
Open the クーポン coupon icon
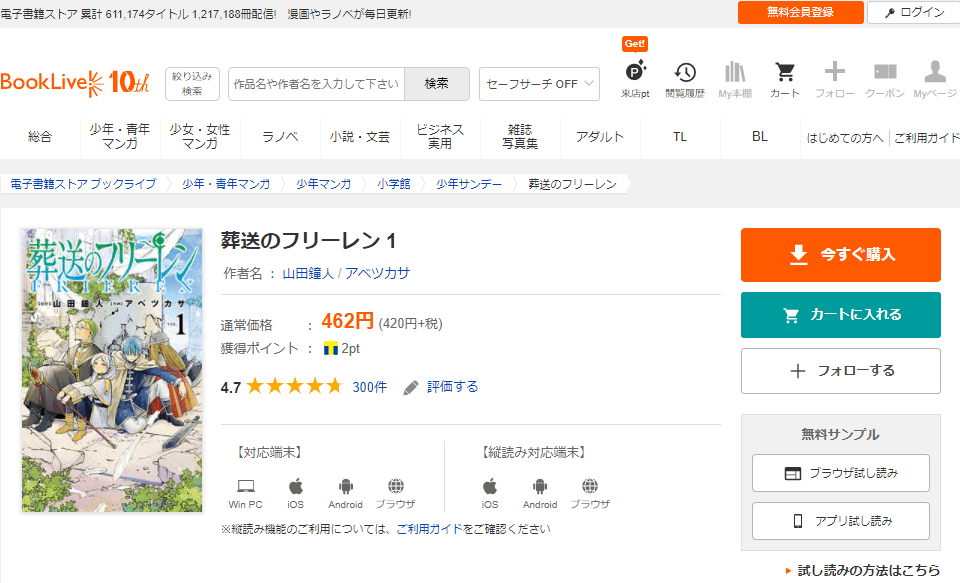pyautogui.click(x=885, y=73)
